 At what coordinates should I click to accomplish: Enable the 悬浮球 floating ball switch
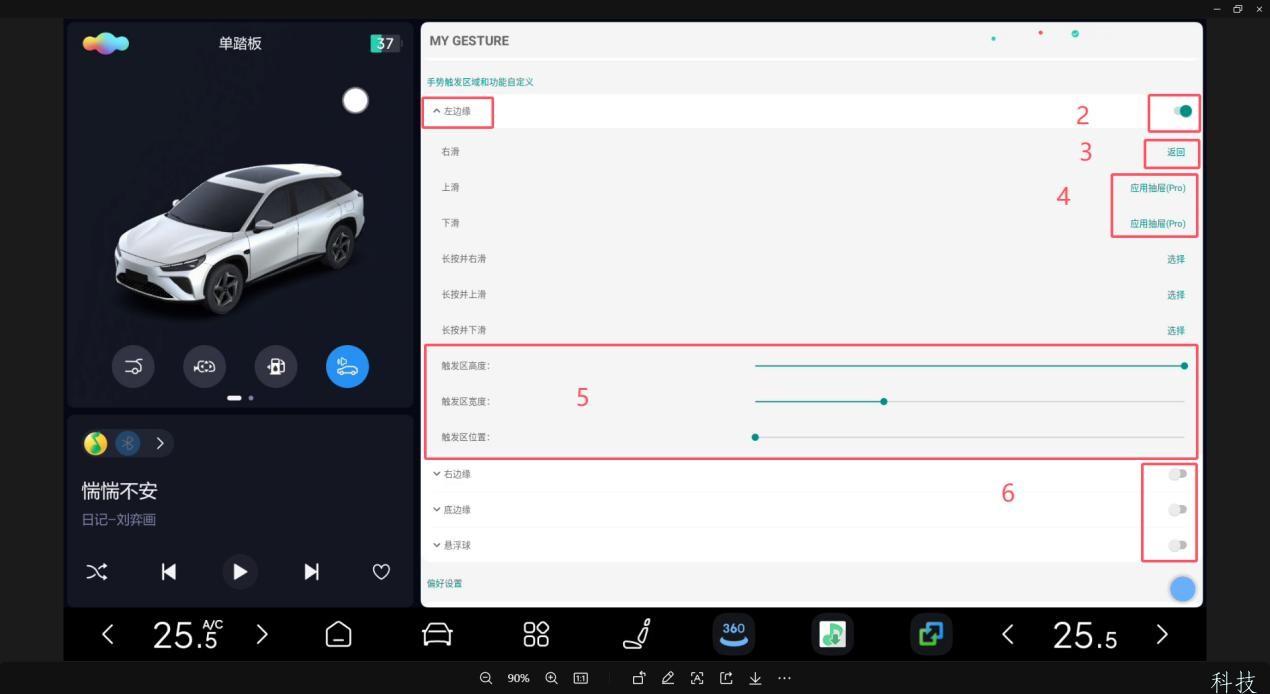click(x=1178, y=545)
